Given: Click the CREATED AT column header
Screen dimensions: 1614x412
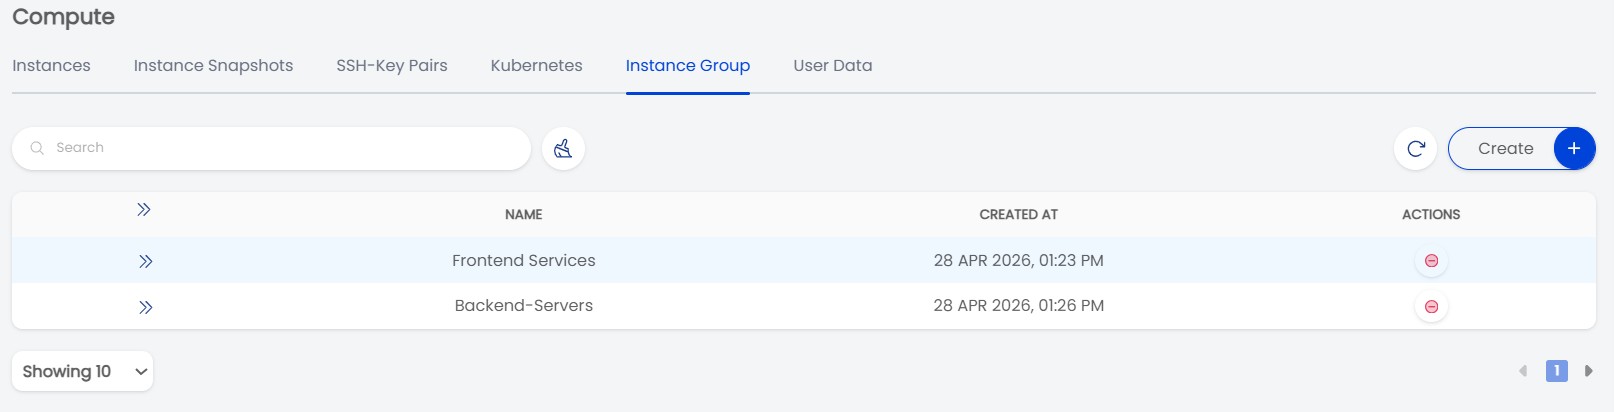Looking at the screenshot, I should coord(1018,215).
